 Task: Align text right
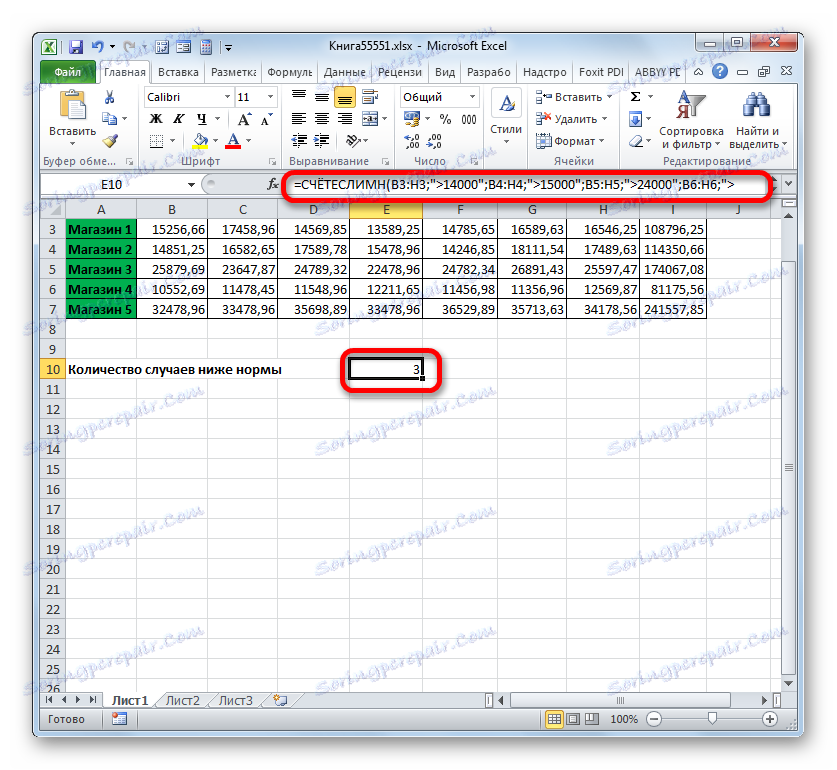345,119
